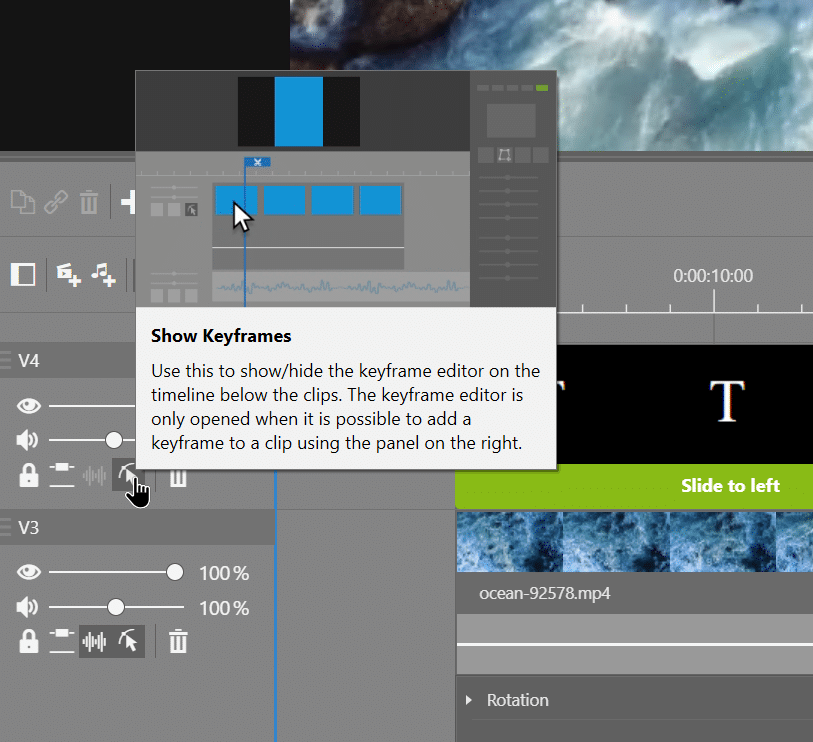Hide track V4 using the eye icon
The height and width of the screenshot is (742, 813).
[28, 406]
